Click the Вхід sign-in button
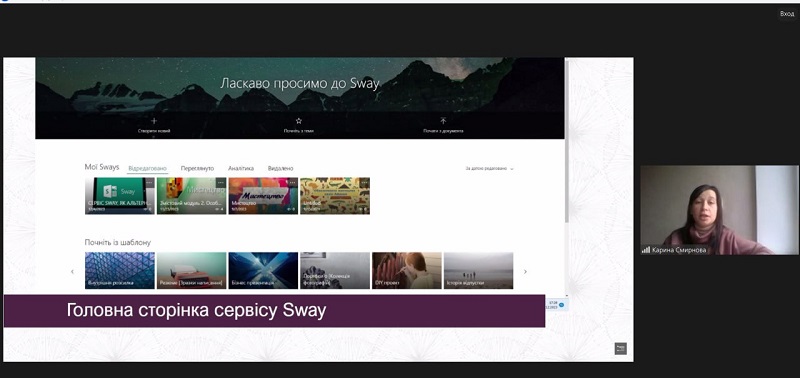This screenshot has width=800, height=378. (787, 14)
